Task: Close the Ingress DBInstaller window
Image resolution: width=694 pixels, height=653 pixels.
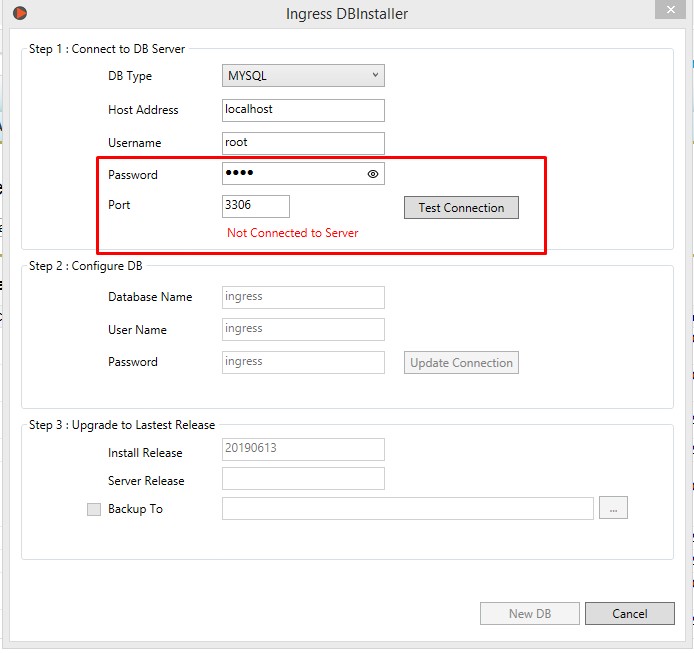Action: pyautogui.click(x=671, y=9)
